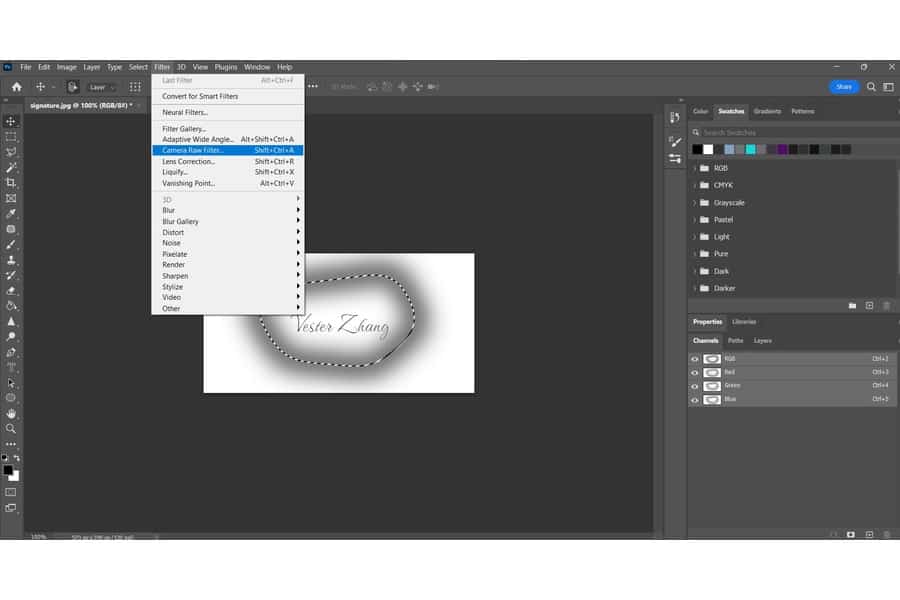This screenshot has height=600, width=900.
Task: Expand the Pure swatch folder
Action: (x=695, y=254)
